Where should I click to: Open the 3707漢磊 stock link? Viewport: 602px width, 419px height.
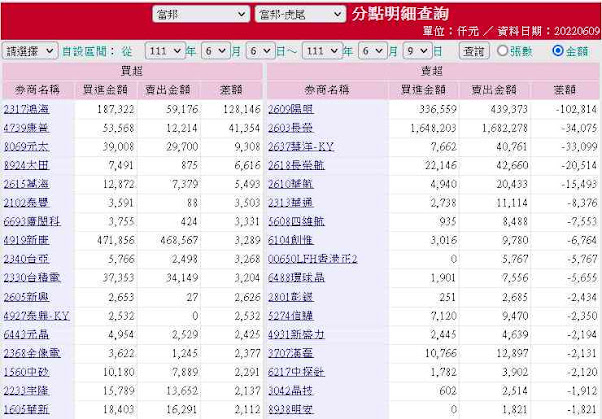(x=291, y=353)
